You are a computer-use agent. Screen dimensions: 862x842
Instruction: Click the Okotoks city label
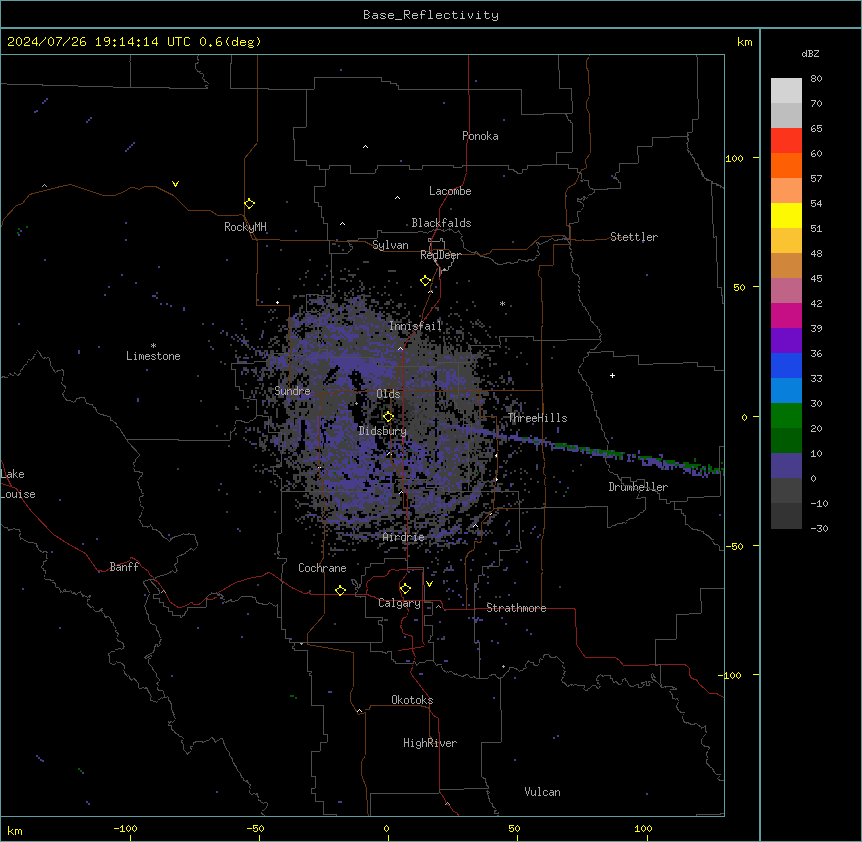[412, 700]
